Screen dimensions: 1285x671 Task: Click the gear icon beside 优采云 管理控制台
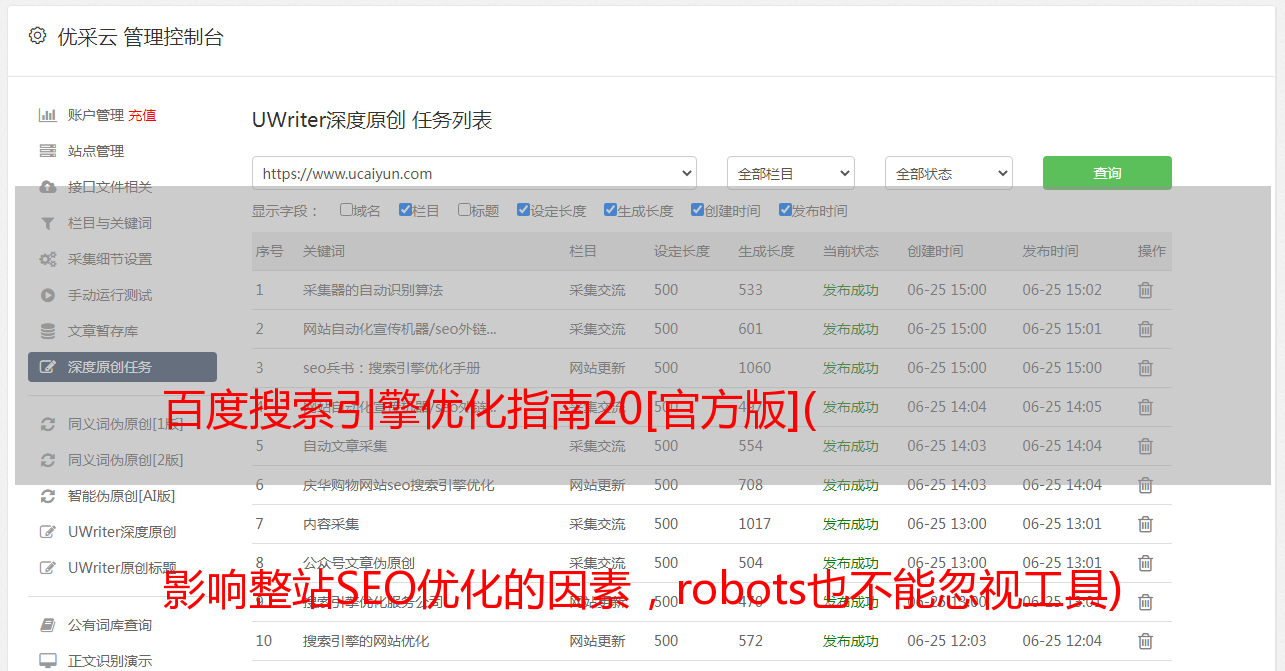(x=37, y=36)
